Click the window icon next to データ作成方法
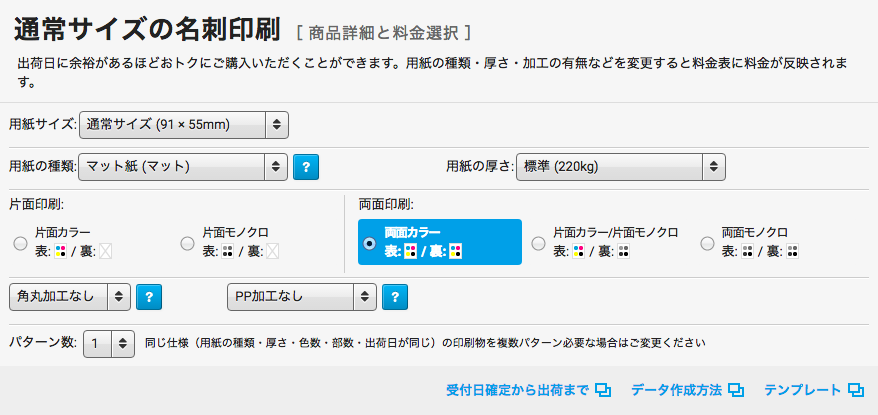 coord(736,390)
